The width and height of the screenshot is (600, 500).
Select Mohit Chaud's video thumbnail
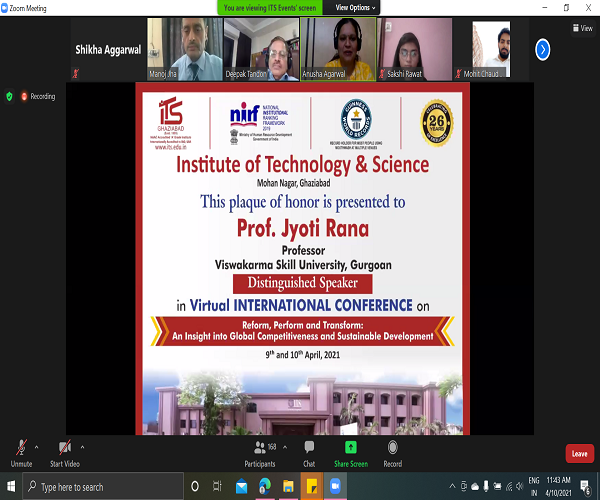click(491, 50)
